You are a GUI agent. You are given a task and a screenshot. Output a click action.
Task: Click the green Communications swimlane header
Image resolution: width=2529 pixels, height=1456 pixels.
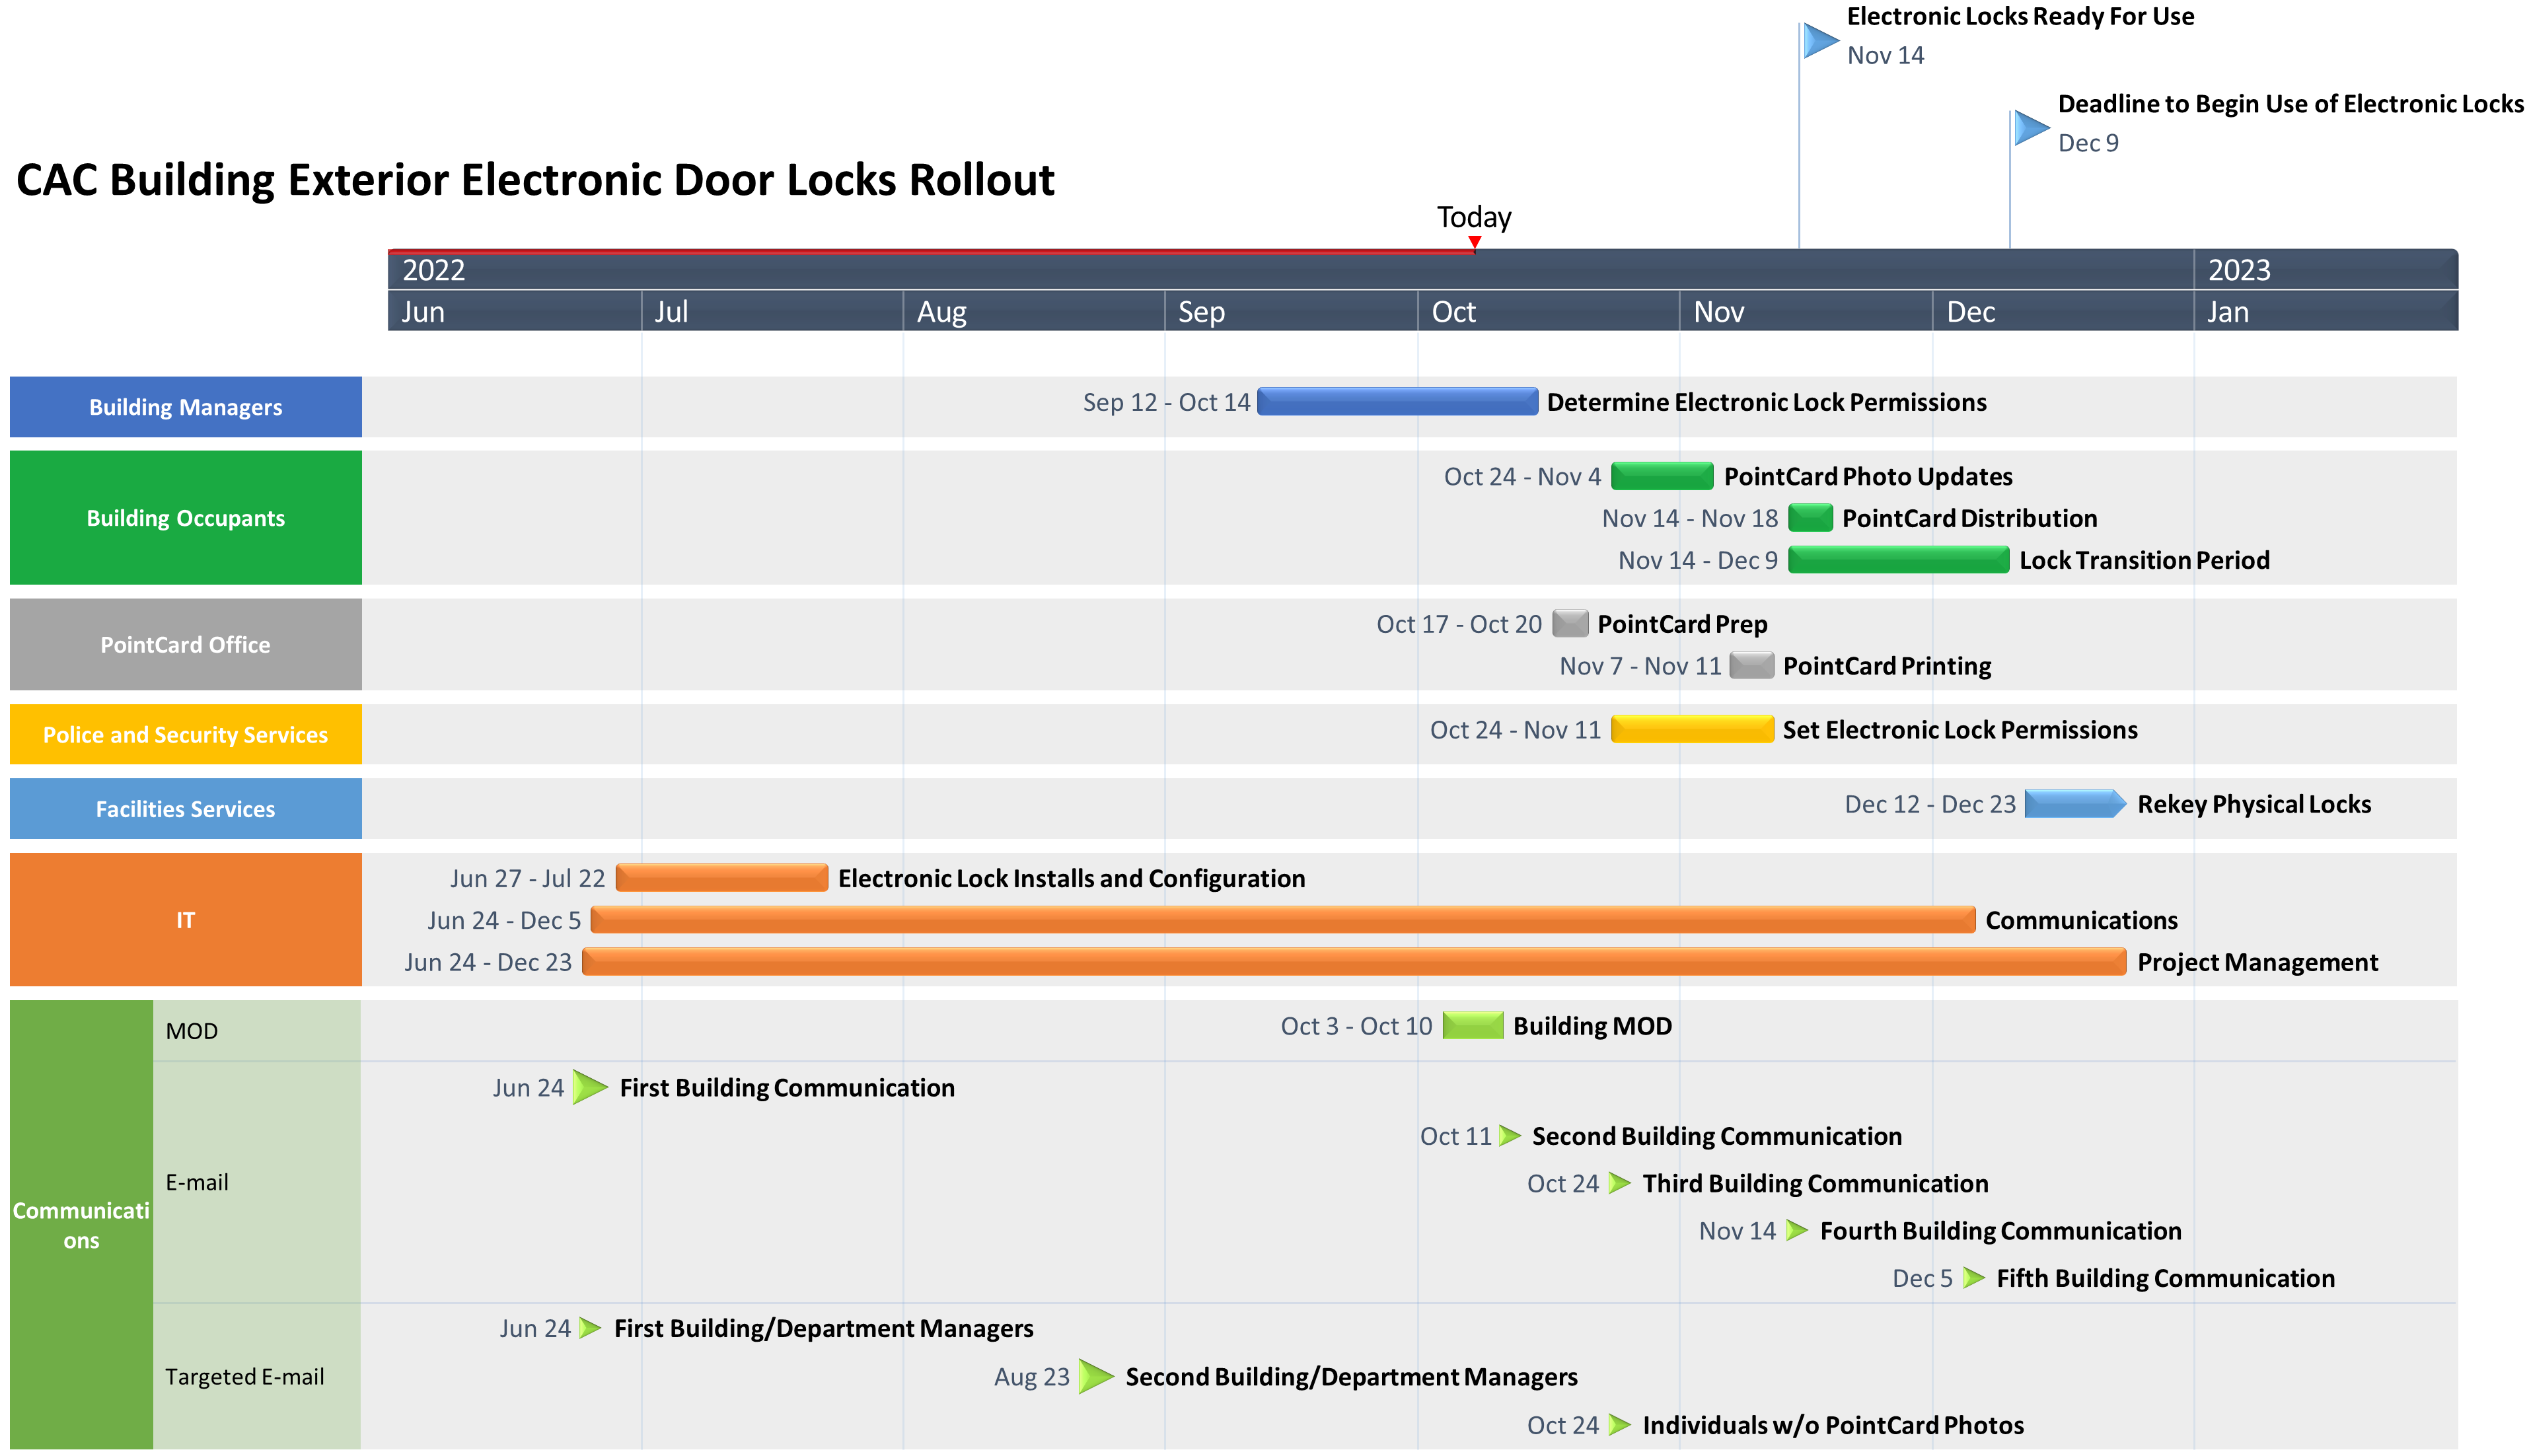[x=81, y=1225]
